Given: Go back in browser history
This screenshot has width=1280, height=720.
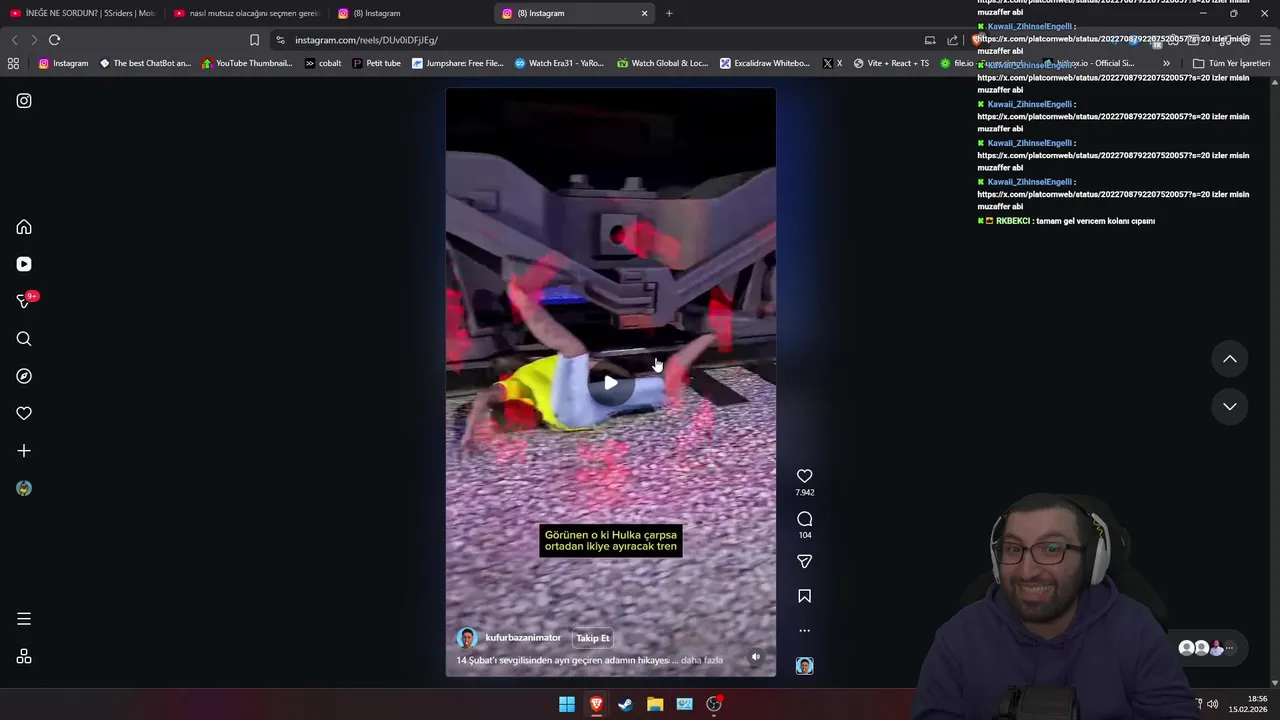Looking at the screenshot, I should [14, 40].
